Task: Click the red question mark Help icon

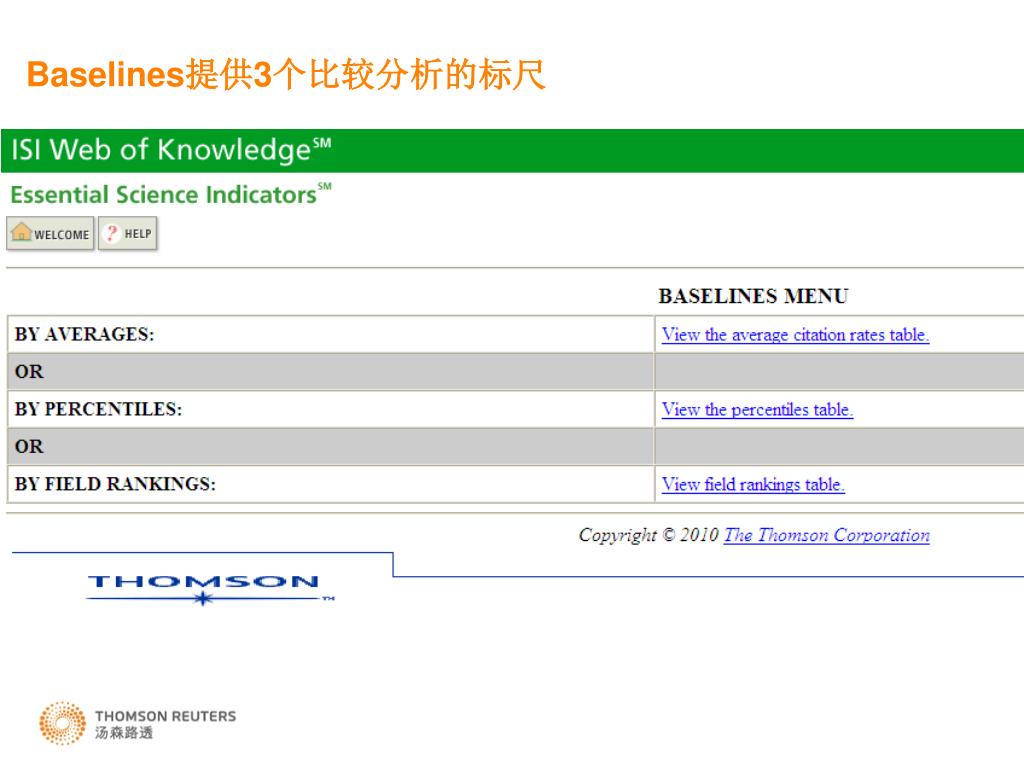Action: pos(113,234)
